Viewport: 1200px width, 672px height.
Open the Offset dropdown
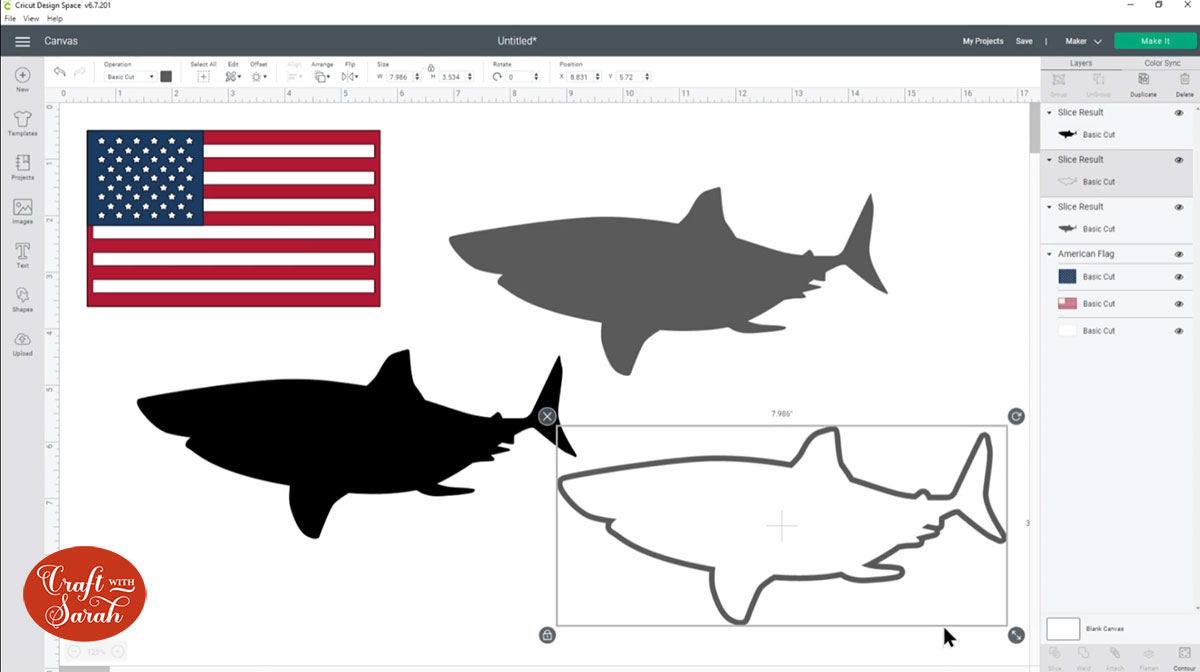(x=258, y=77)
